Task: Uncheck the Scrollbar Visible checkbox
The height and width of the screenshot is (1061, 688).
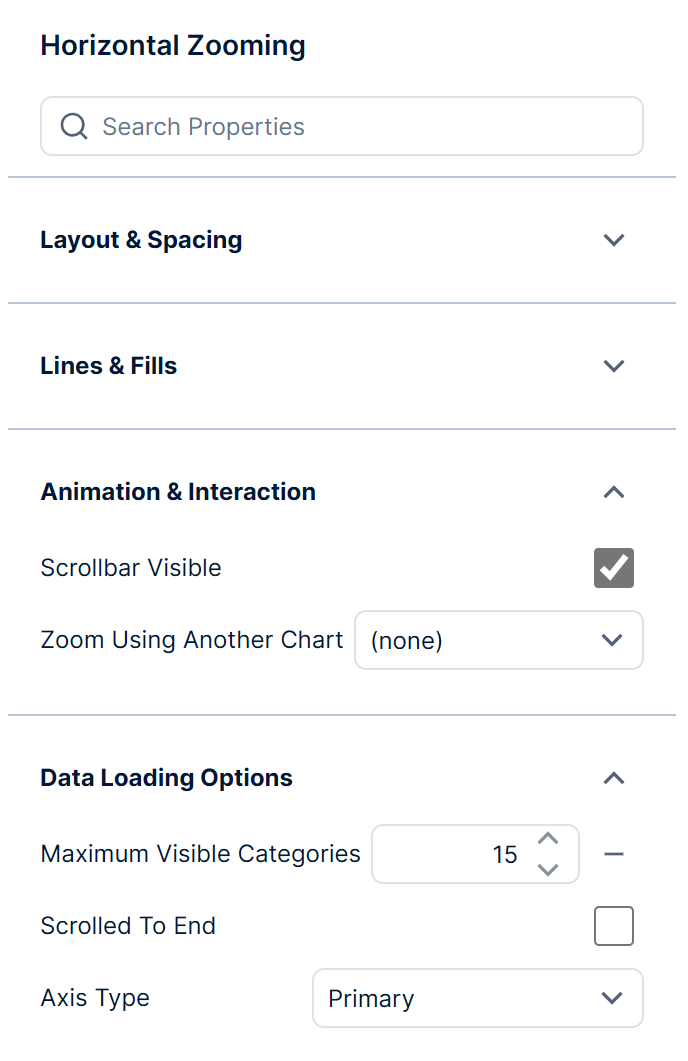Action: [x=613, y=567]
